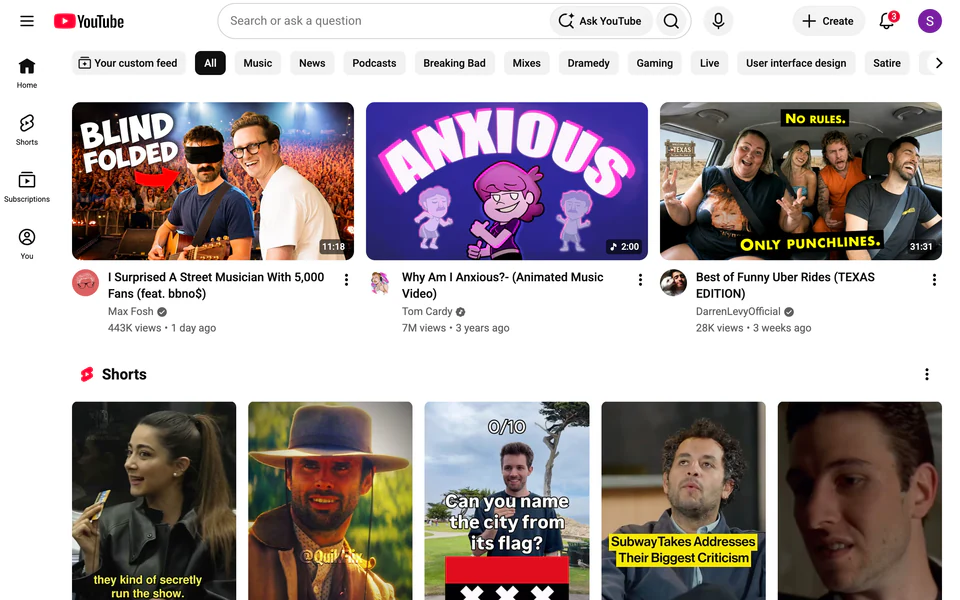The image size is (960, 600).
Task: Open the cowboy hat man Short
Action: pos(331,501)
